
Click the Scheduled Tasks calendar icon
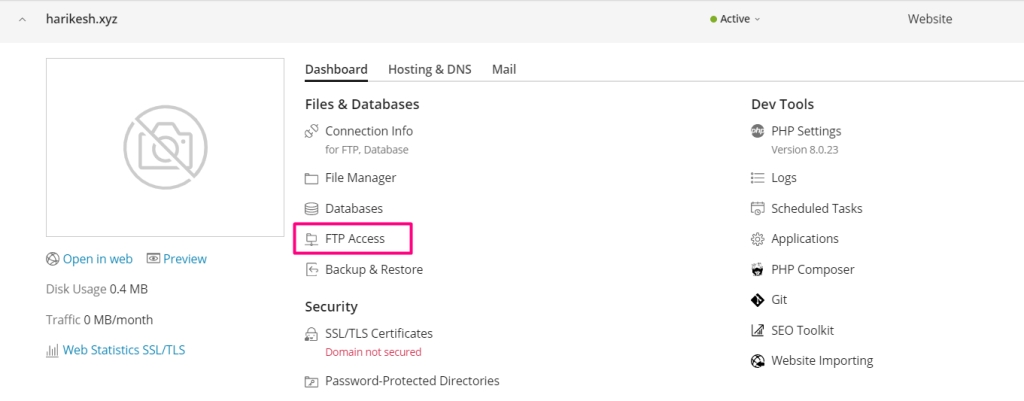[x=758, y=209]
